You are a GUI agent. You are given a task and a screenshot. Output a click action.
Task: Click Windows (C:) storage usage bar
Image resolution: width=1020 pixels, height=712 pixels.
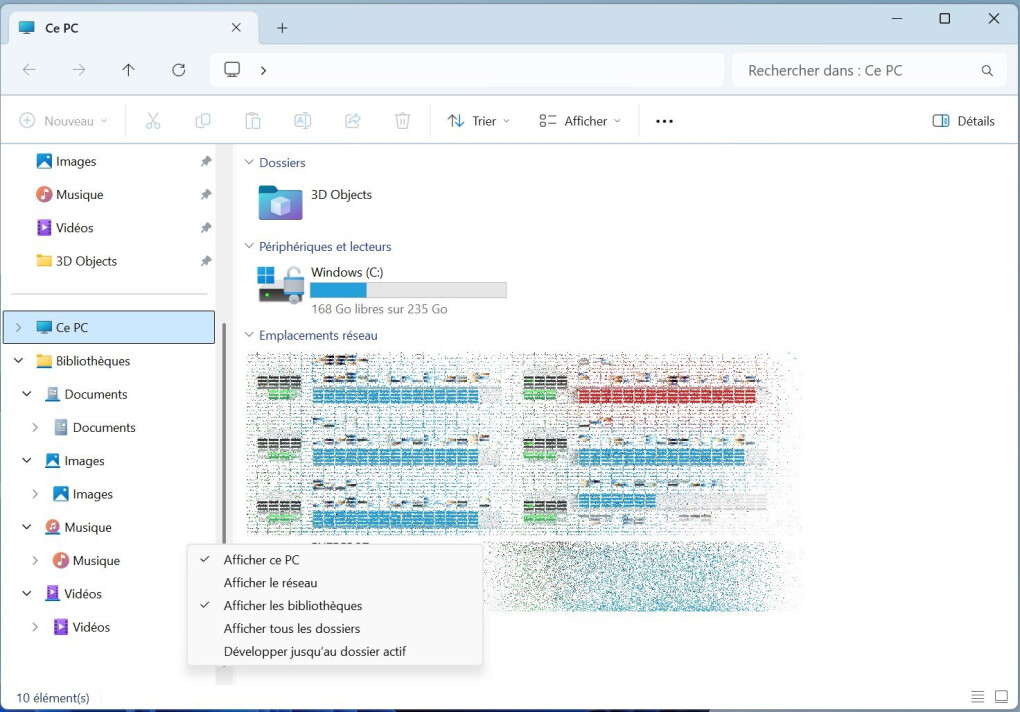(x=409, y=290)
